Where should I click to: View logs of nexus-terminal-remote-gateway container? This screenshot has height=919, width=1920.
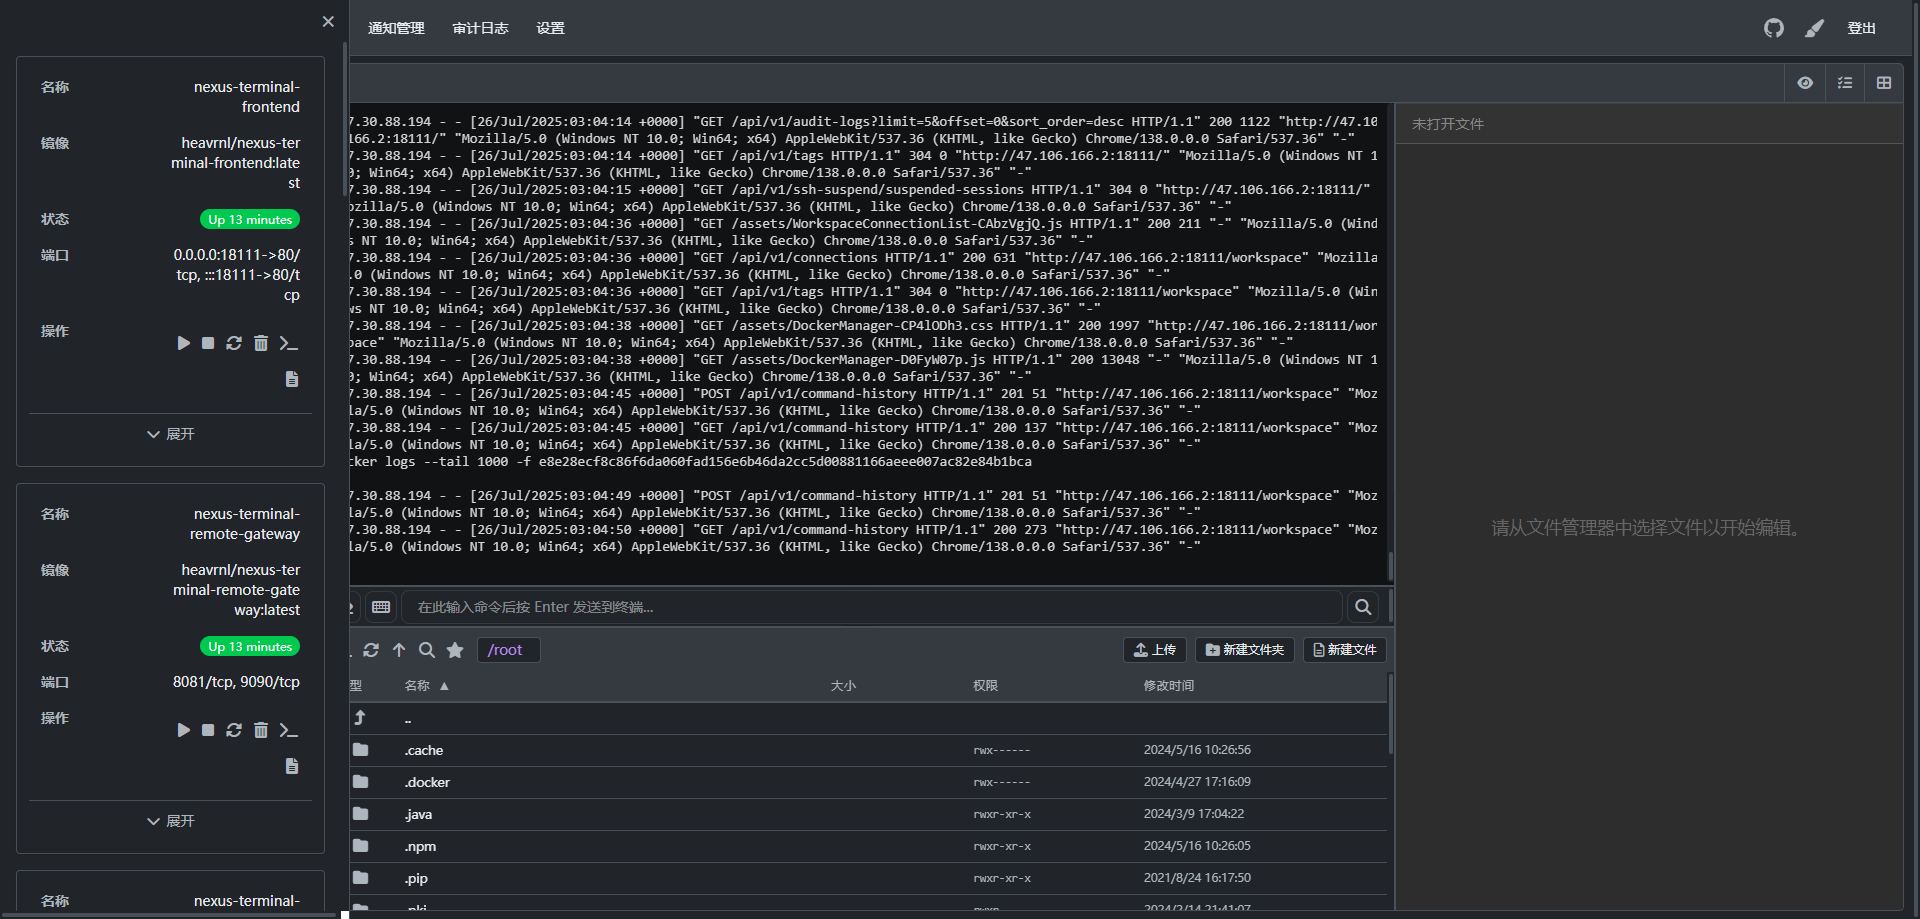292,766
